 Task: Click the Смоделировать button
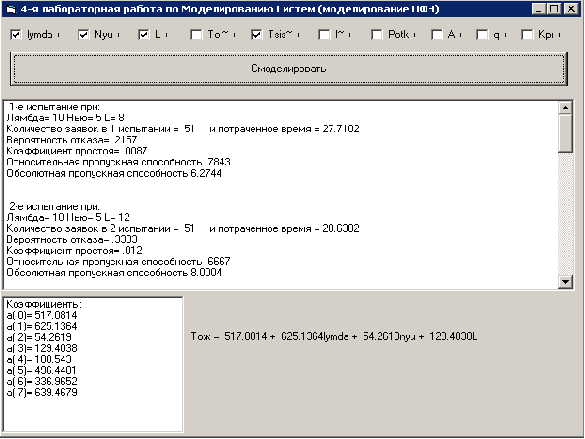click(289, 69)
